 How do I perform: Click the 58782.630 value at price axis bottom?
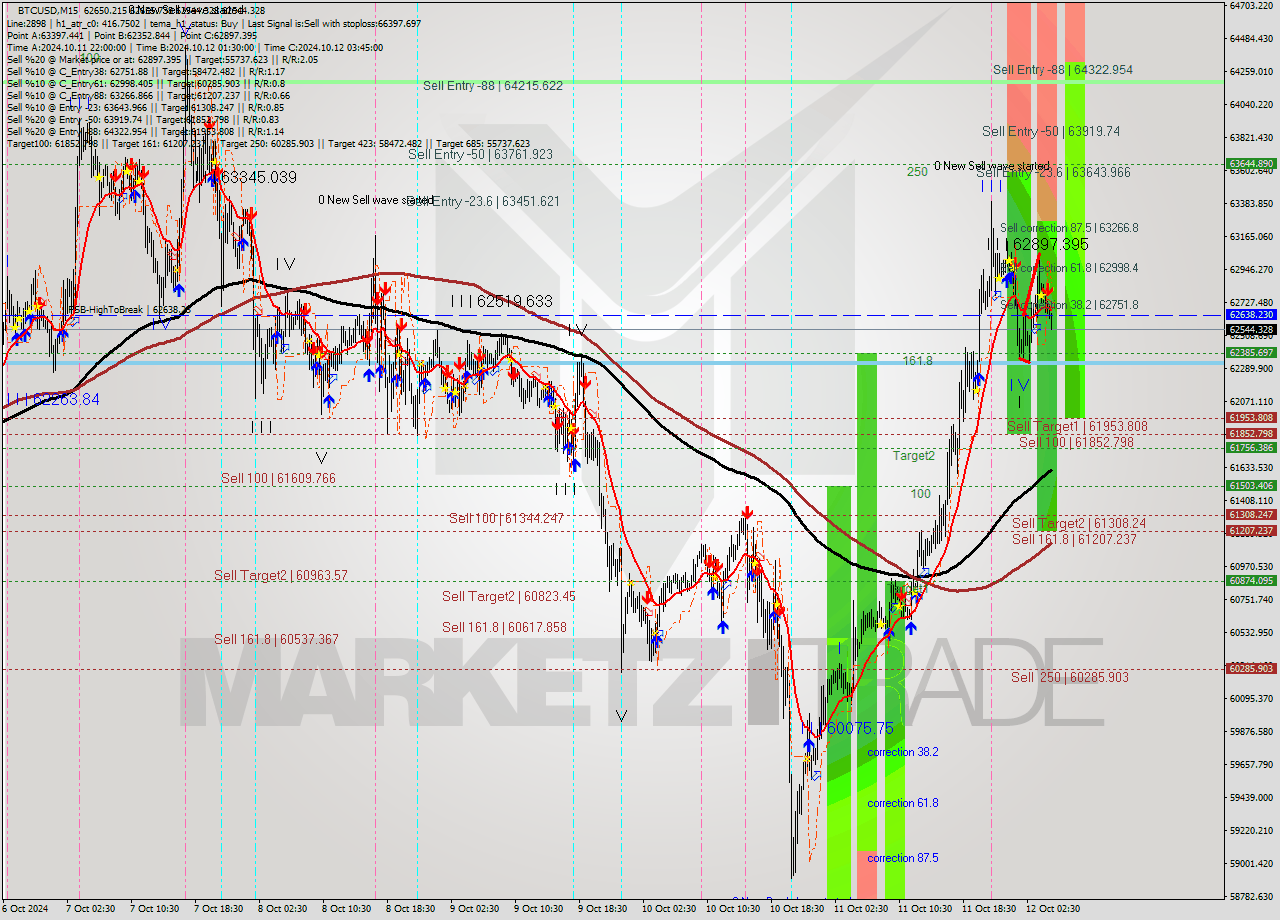[1251, 896]
